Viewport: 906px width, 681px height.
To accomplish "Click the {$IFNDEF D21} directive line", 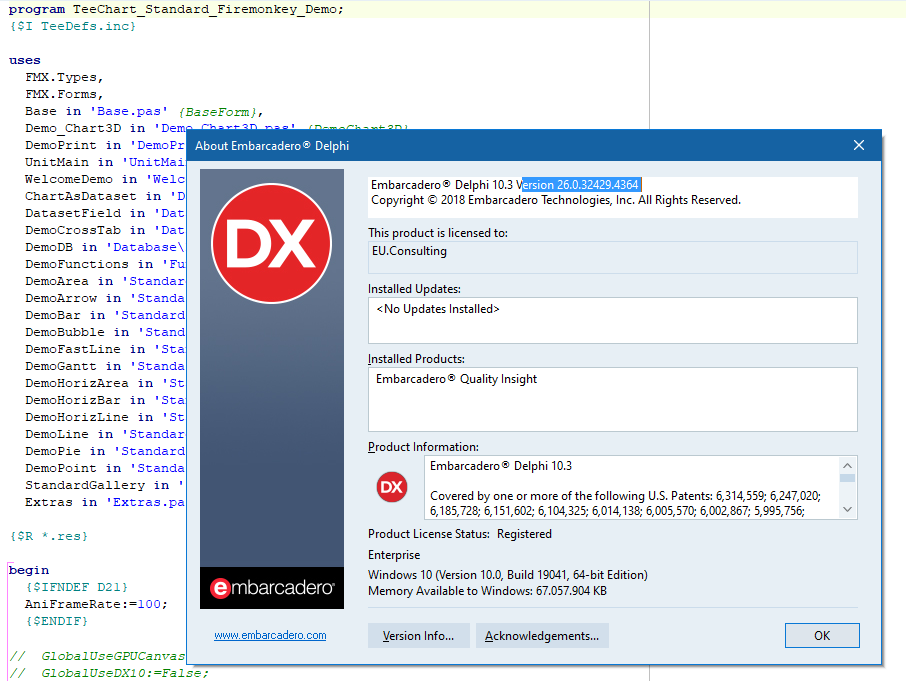I will click(x=76, y=587).
